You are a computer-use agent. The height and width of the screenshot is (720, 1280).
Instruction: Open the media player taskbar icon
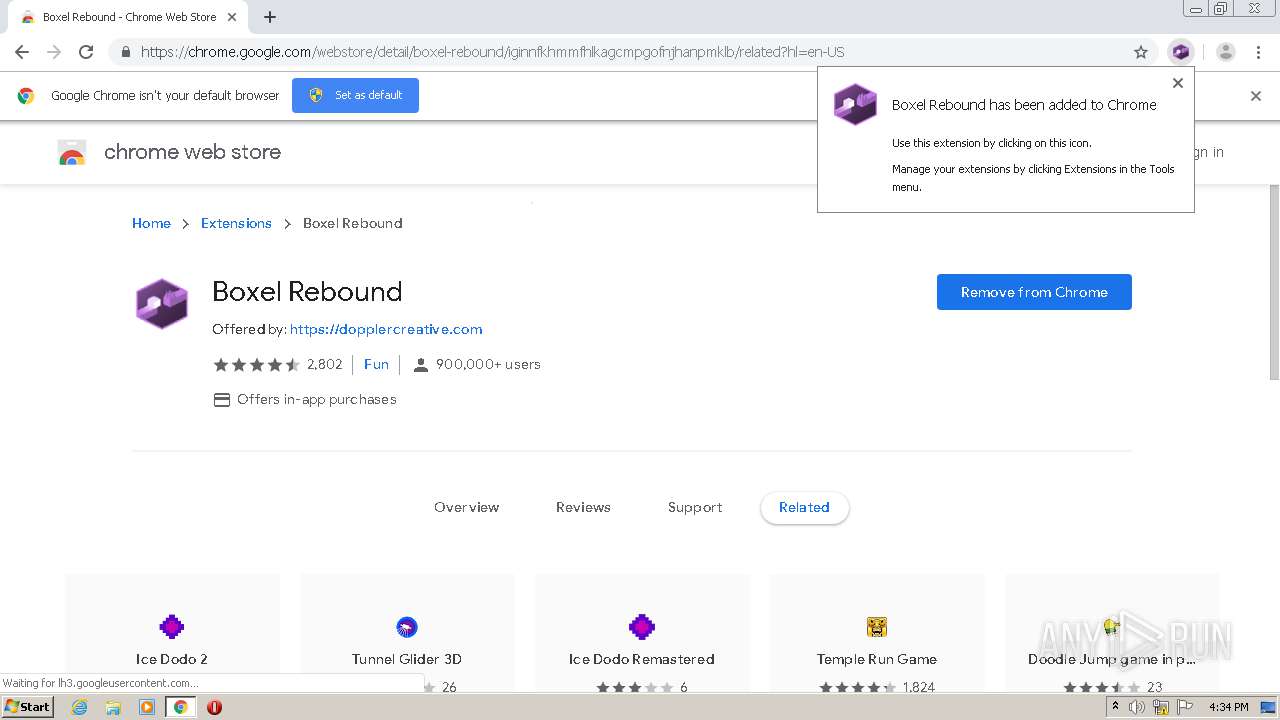click(147, 707)
